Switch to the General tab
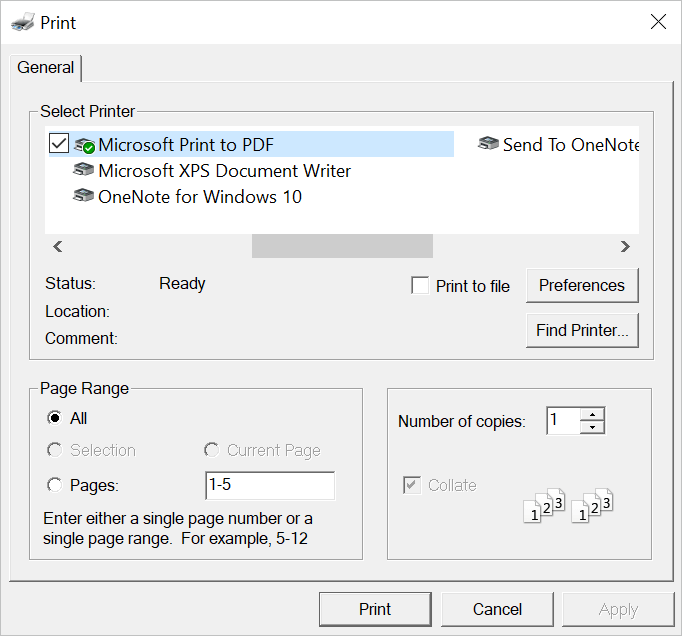The image size is (682, 636). click(46, 67)
